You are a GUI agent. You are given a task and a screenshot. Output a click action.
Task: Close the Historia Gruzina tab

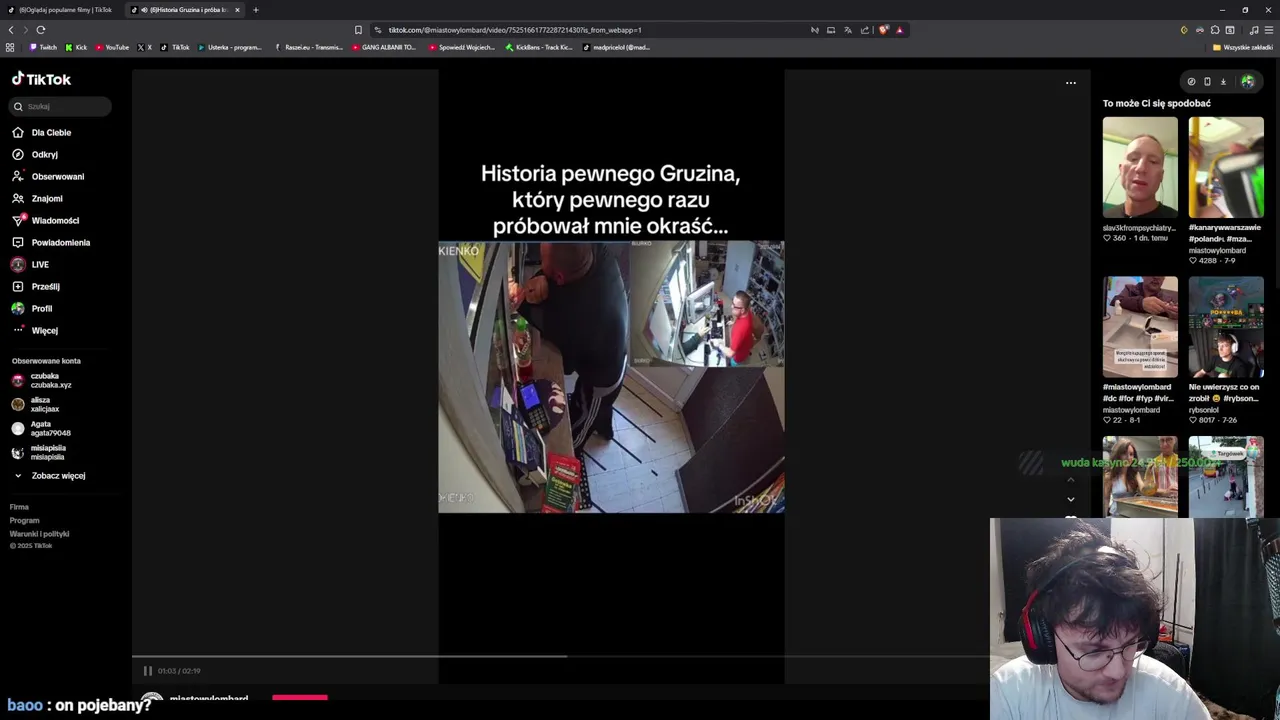tap(237, 10)
